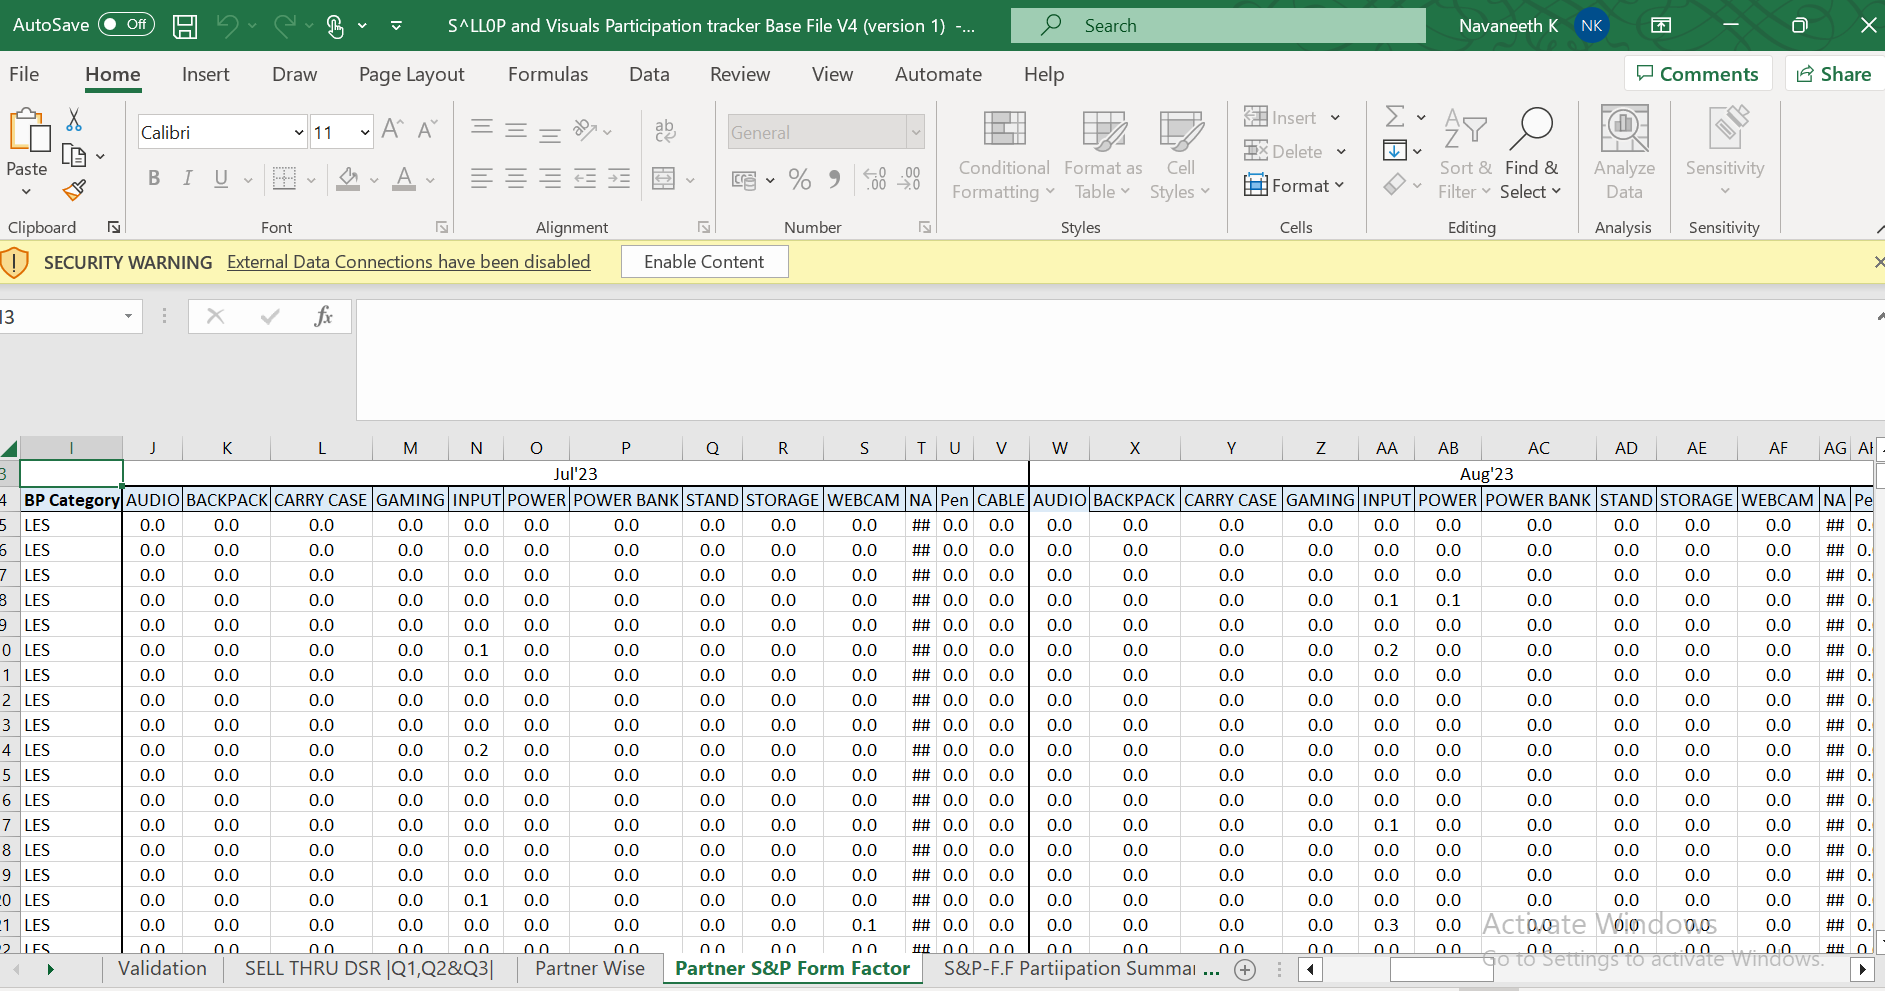The image size is (1885, 991).
Task: Click the Fill Color paint bucket
Action: click(x=348, y=179)
